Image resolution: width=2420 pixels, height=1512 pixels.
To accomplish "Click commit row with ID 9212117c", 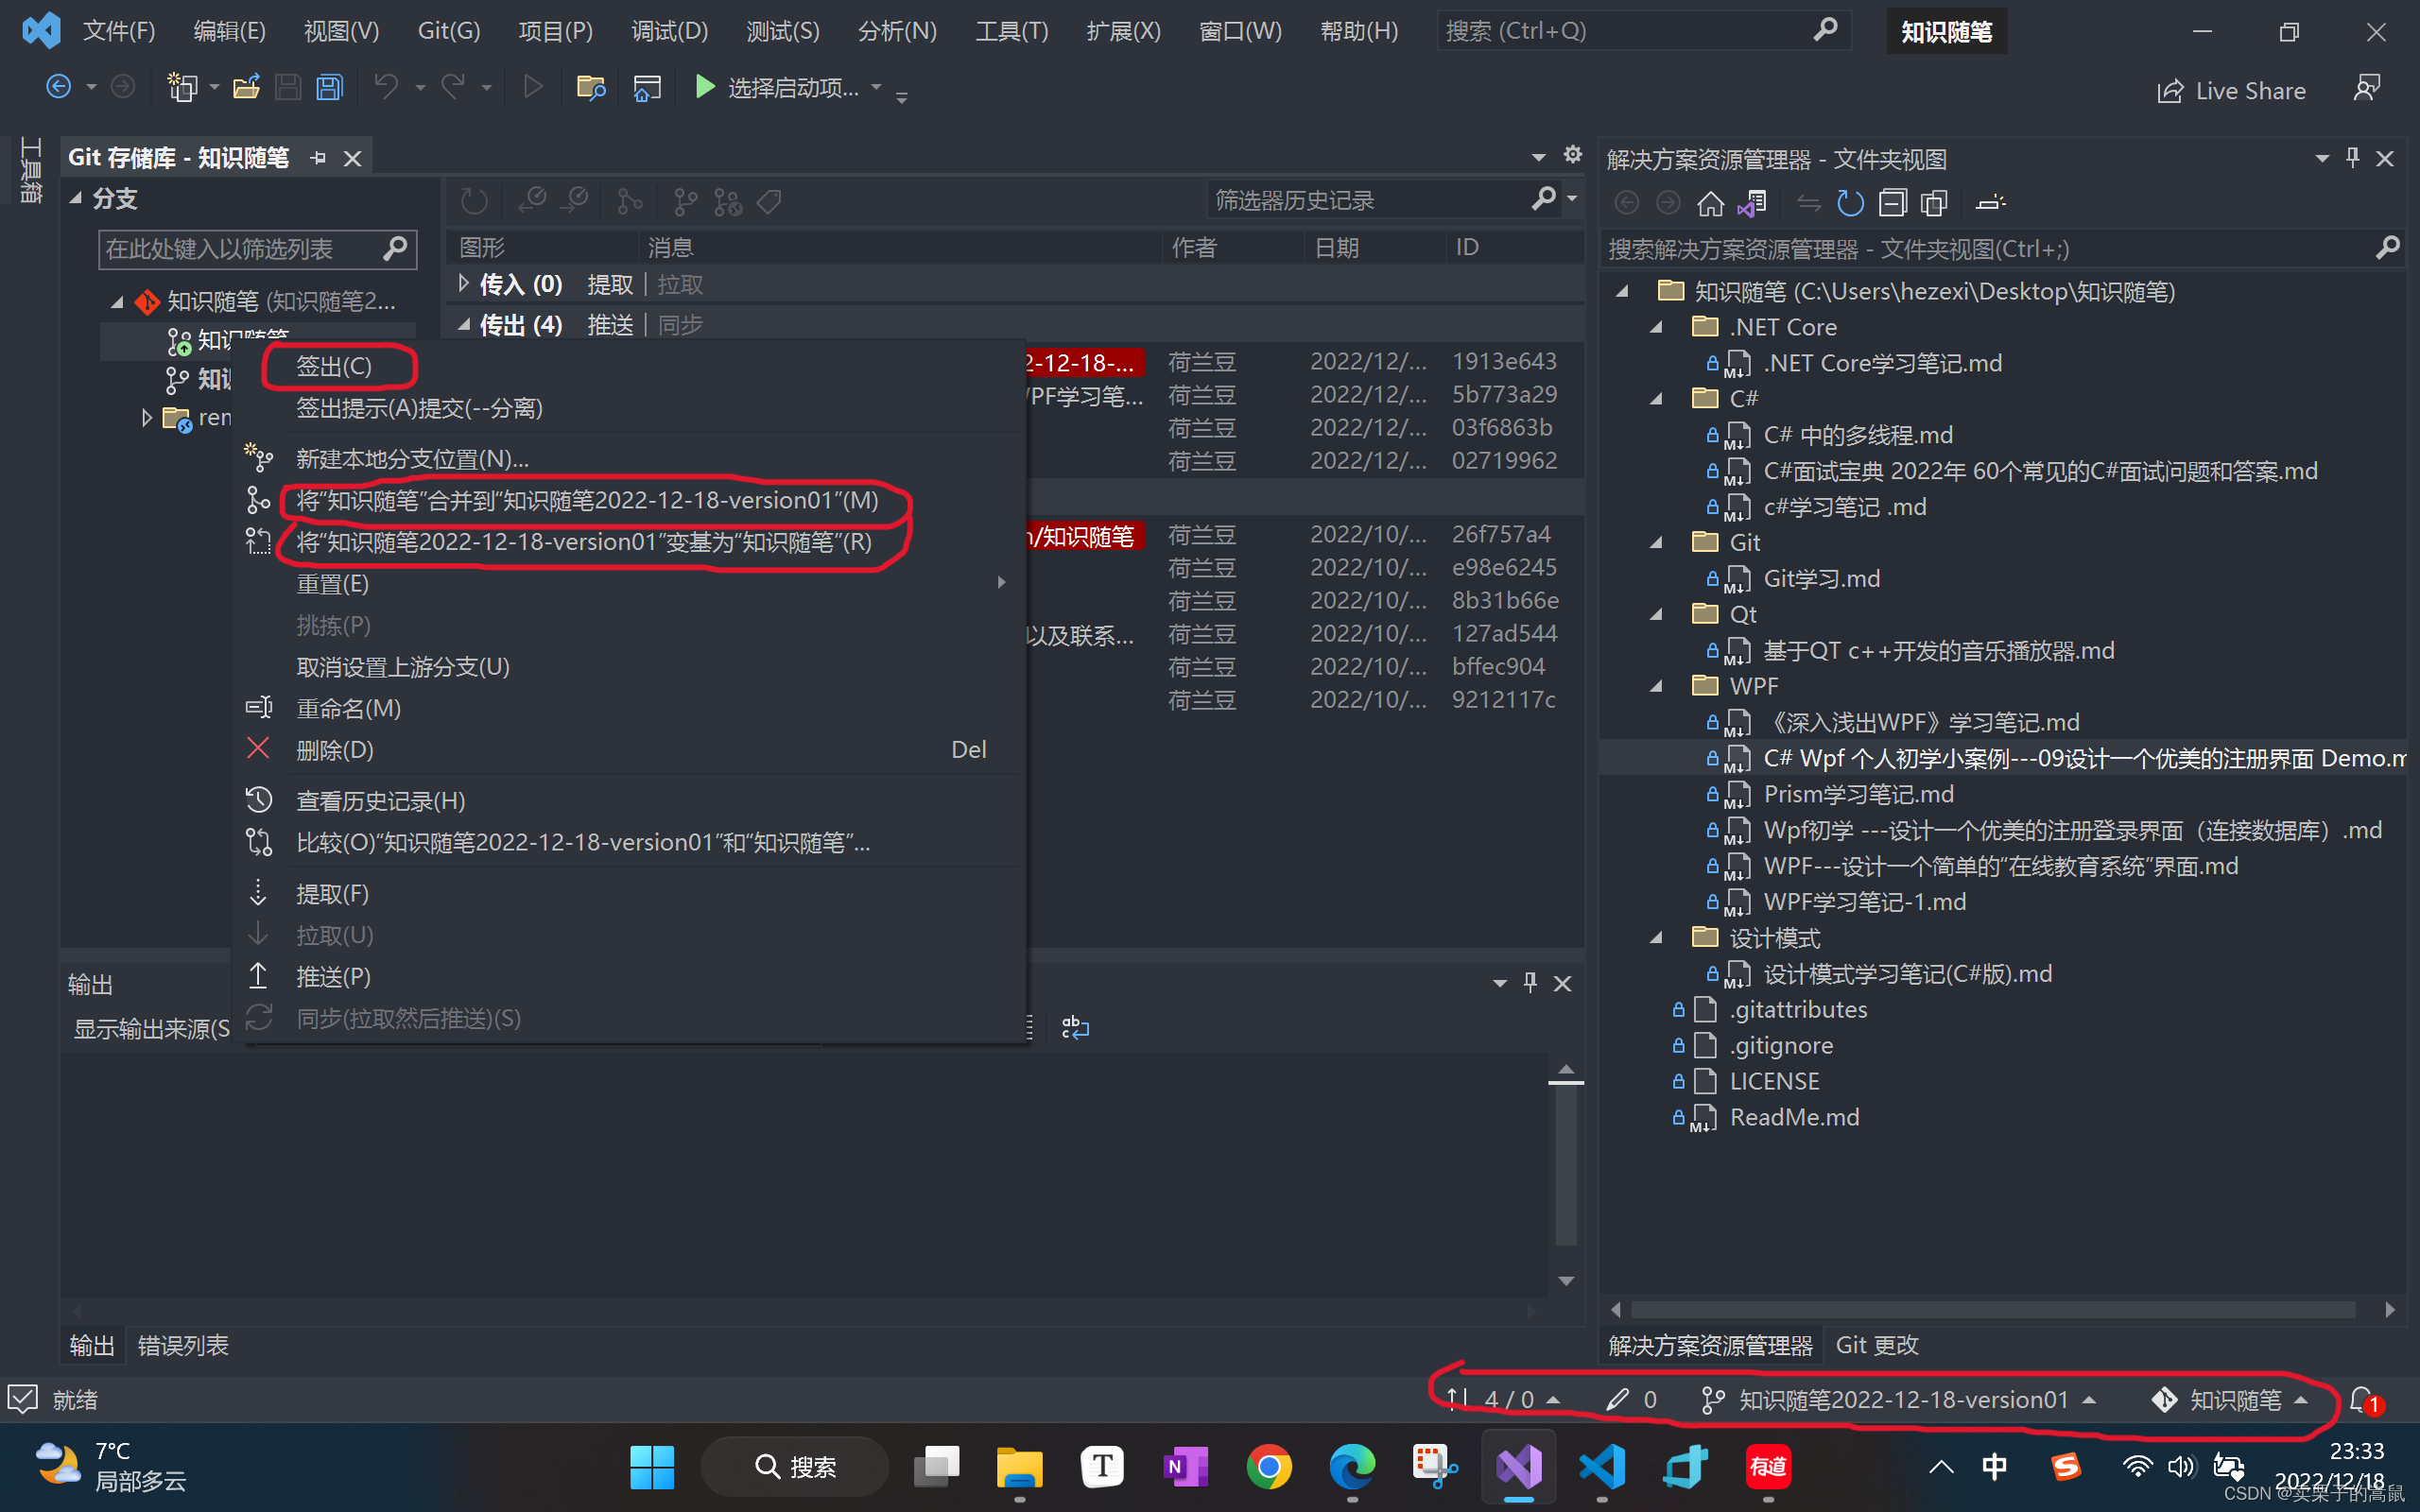I will (1016, 699).
